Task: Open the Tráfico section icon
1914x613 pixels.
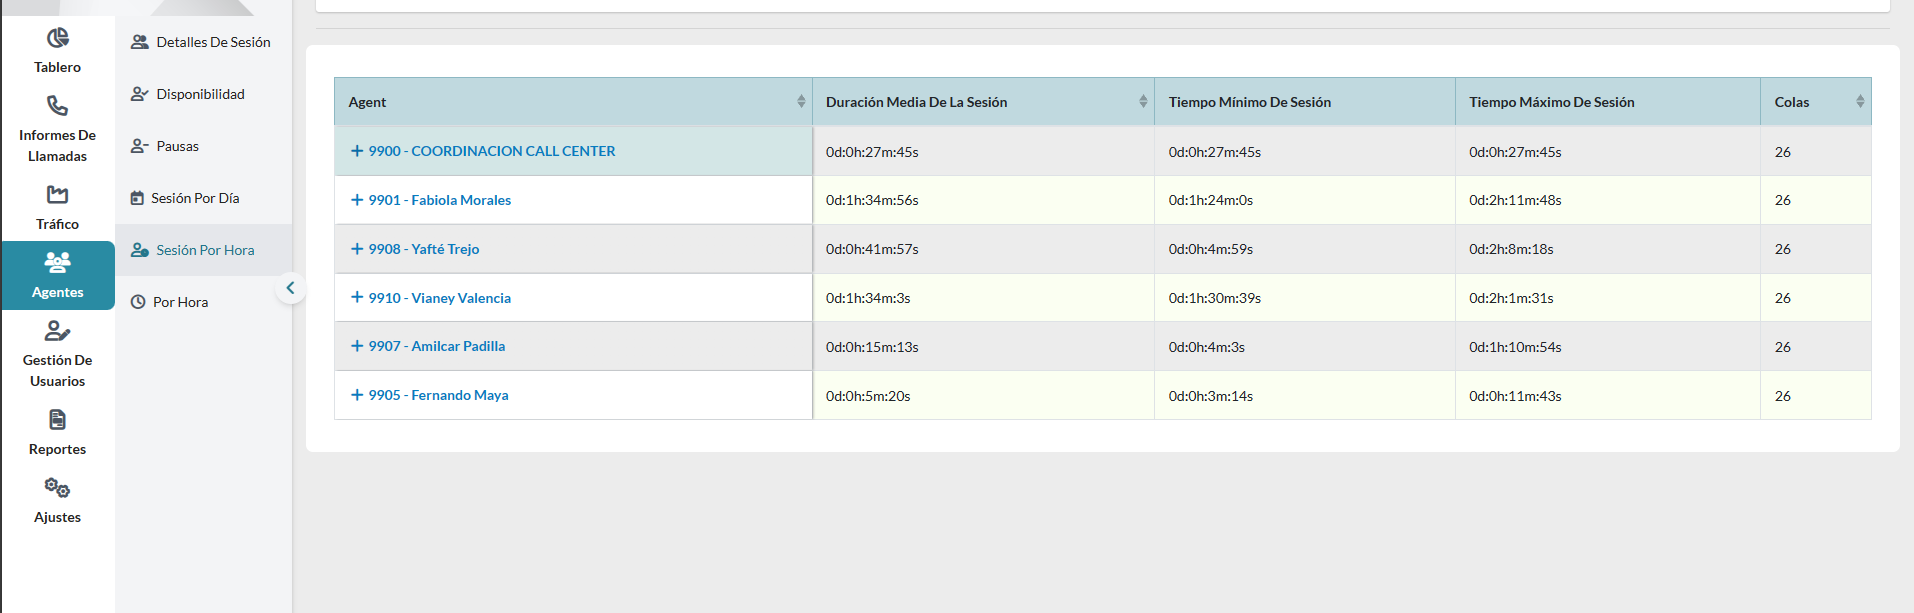Action: [x=58, y=195]
